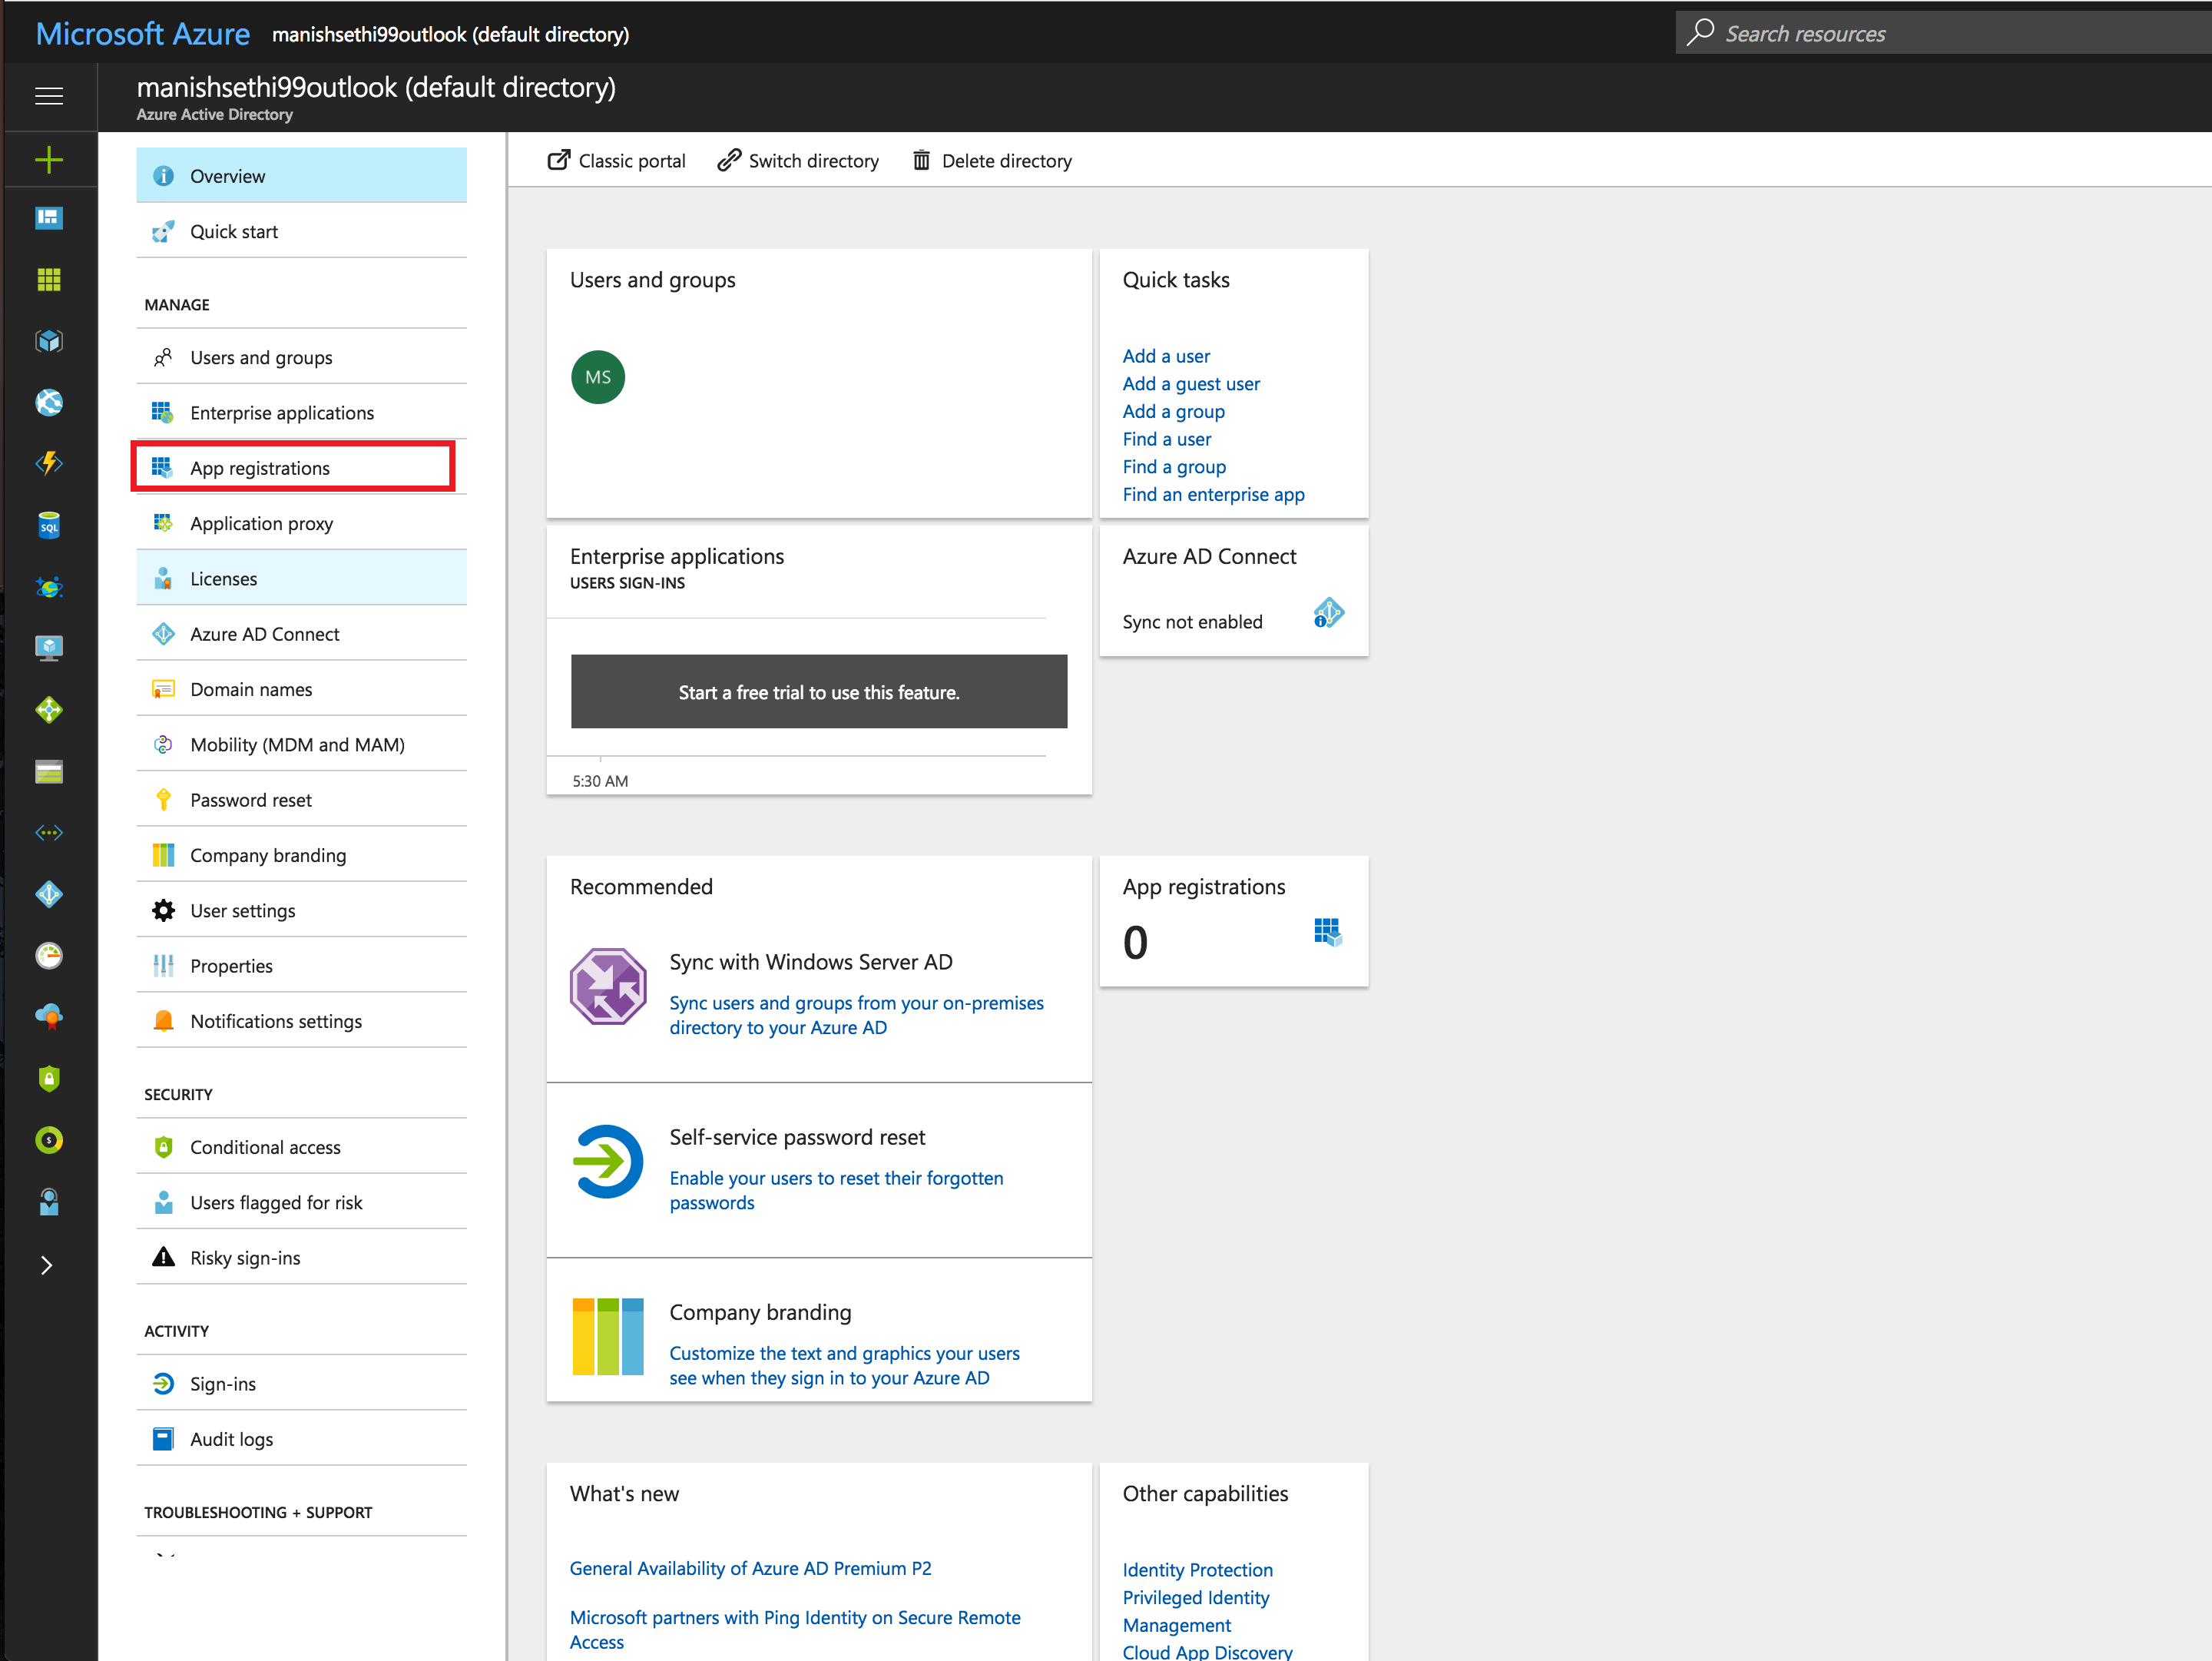Expand More services chevron in sidebar

(46, 1266)
